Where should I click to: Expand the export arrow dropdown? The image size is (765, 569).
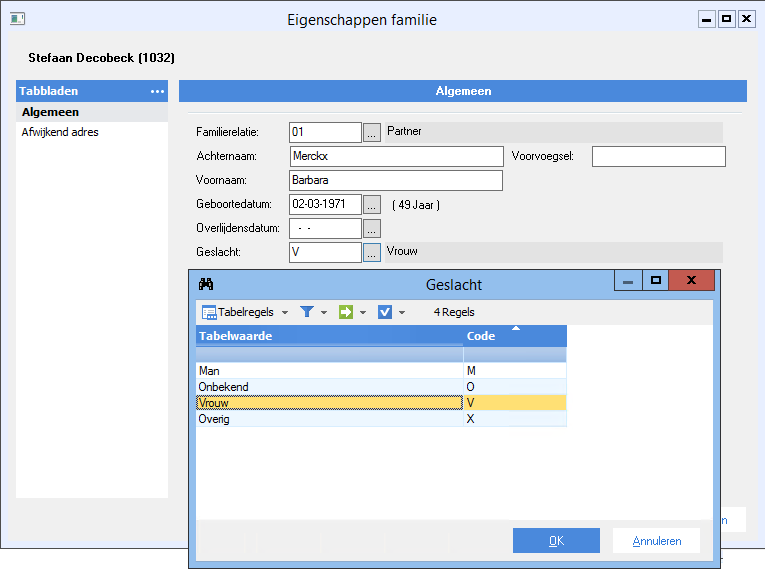click(x=363, y=312)
